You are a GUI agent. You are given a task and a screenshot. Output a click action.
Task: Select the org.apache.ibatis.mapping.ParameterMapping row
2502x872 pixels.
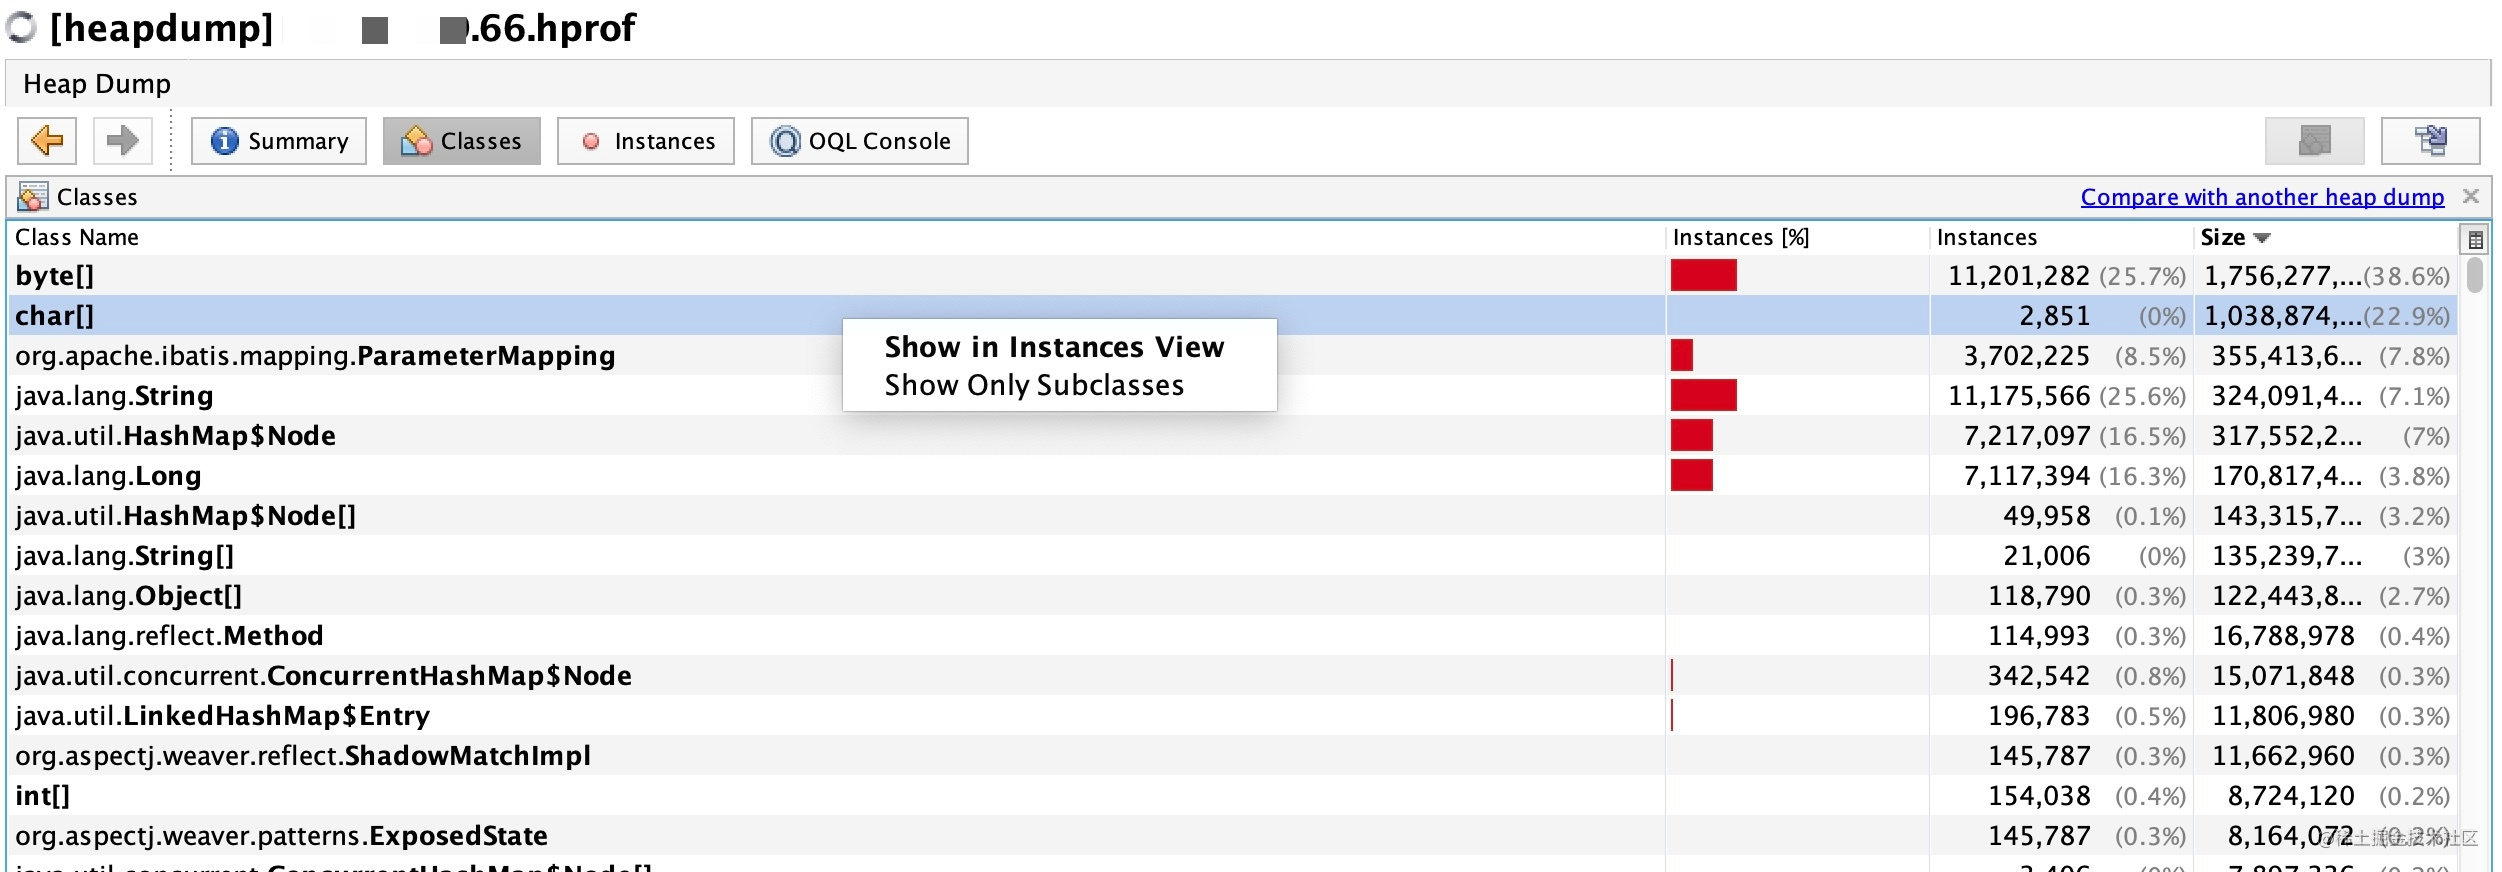click(x=1233, y=355)
